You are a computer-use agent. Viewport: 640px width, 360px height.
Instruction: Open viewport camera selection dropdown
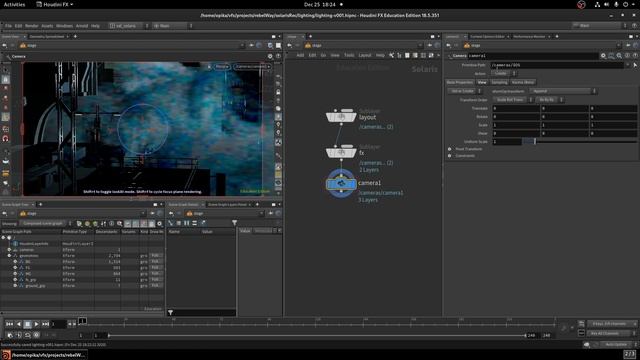(x=252, y=67)
